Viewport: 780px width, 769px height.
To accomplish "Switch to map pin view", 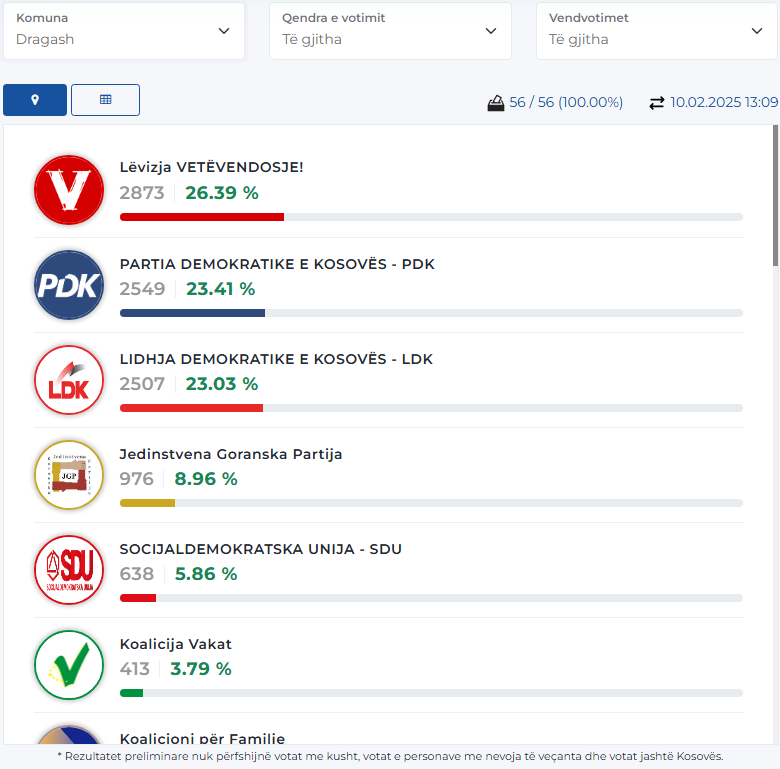I will [35, 100].
